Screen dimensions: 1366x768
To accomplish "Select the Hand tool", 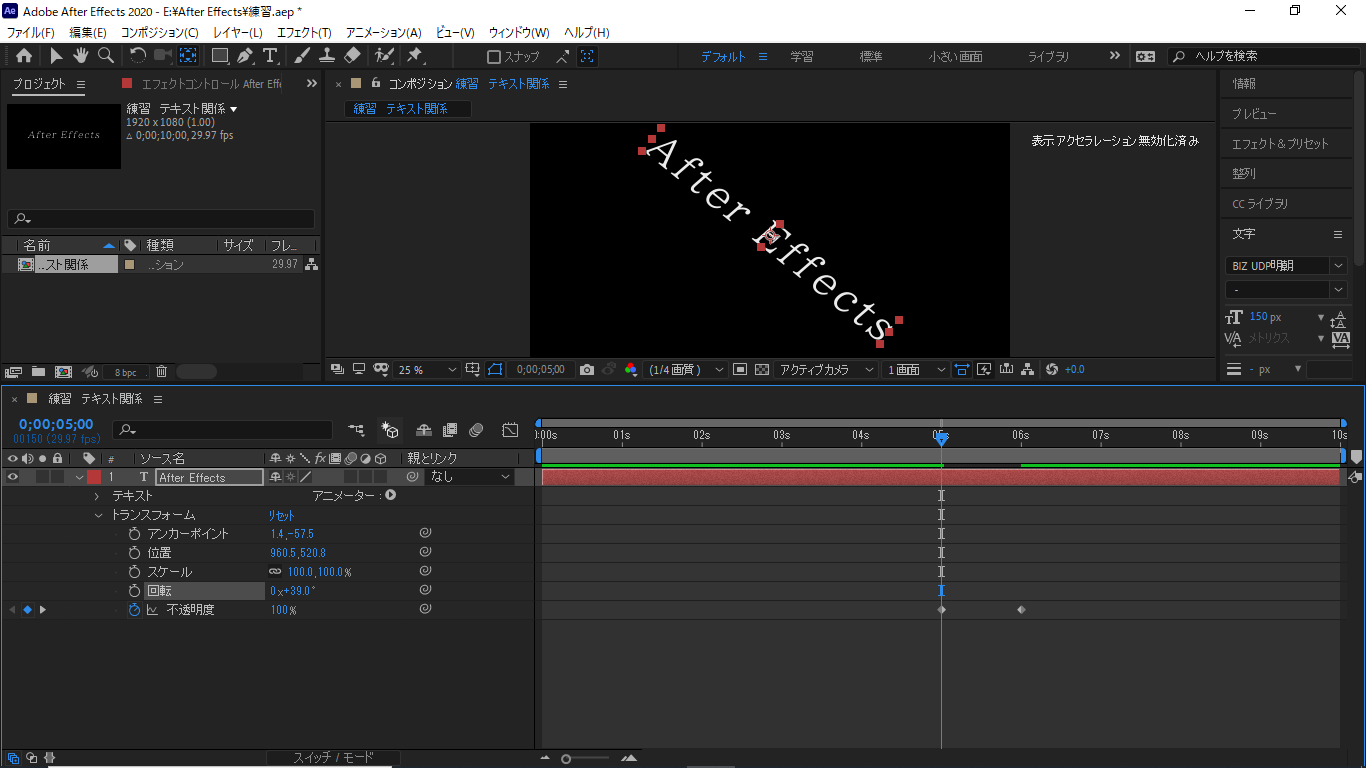I will pos(80,56).
